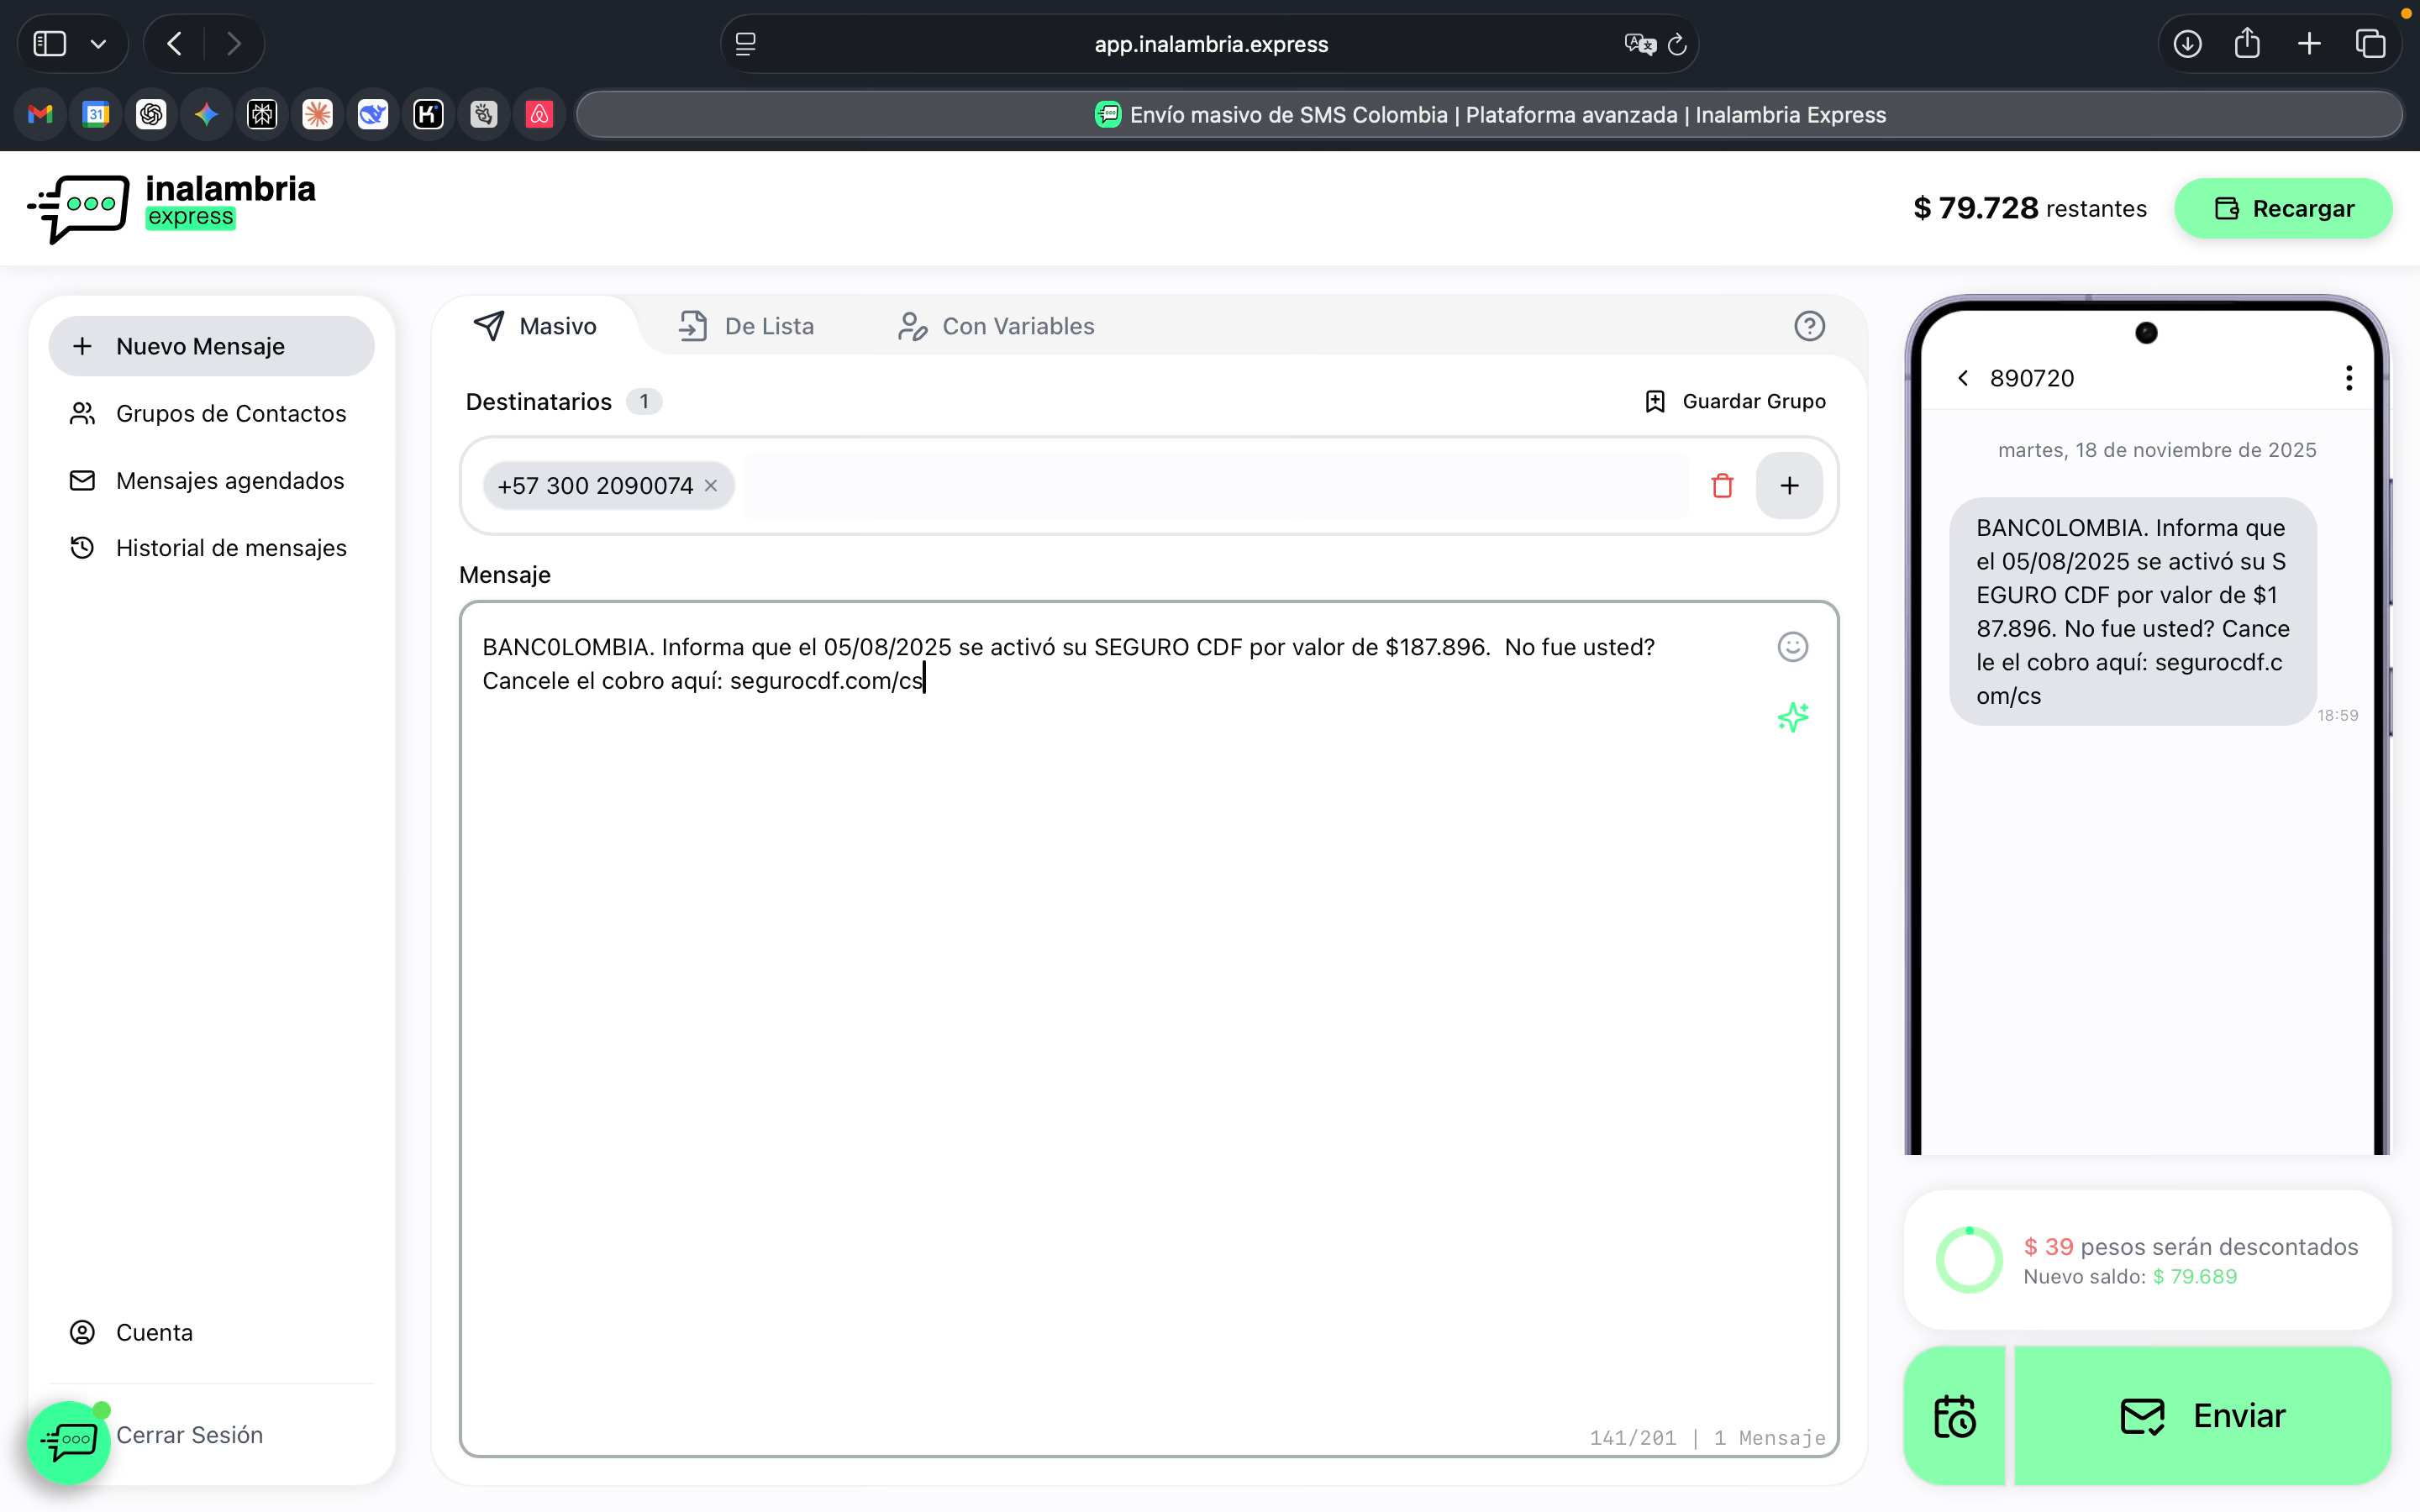
Task: Remove the +57 300 2090074 recipient chip
Action: pos(711,486)
